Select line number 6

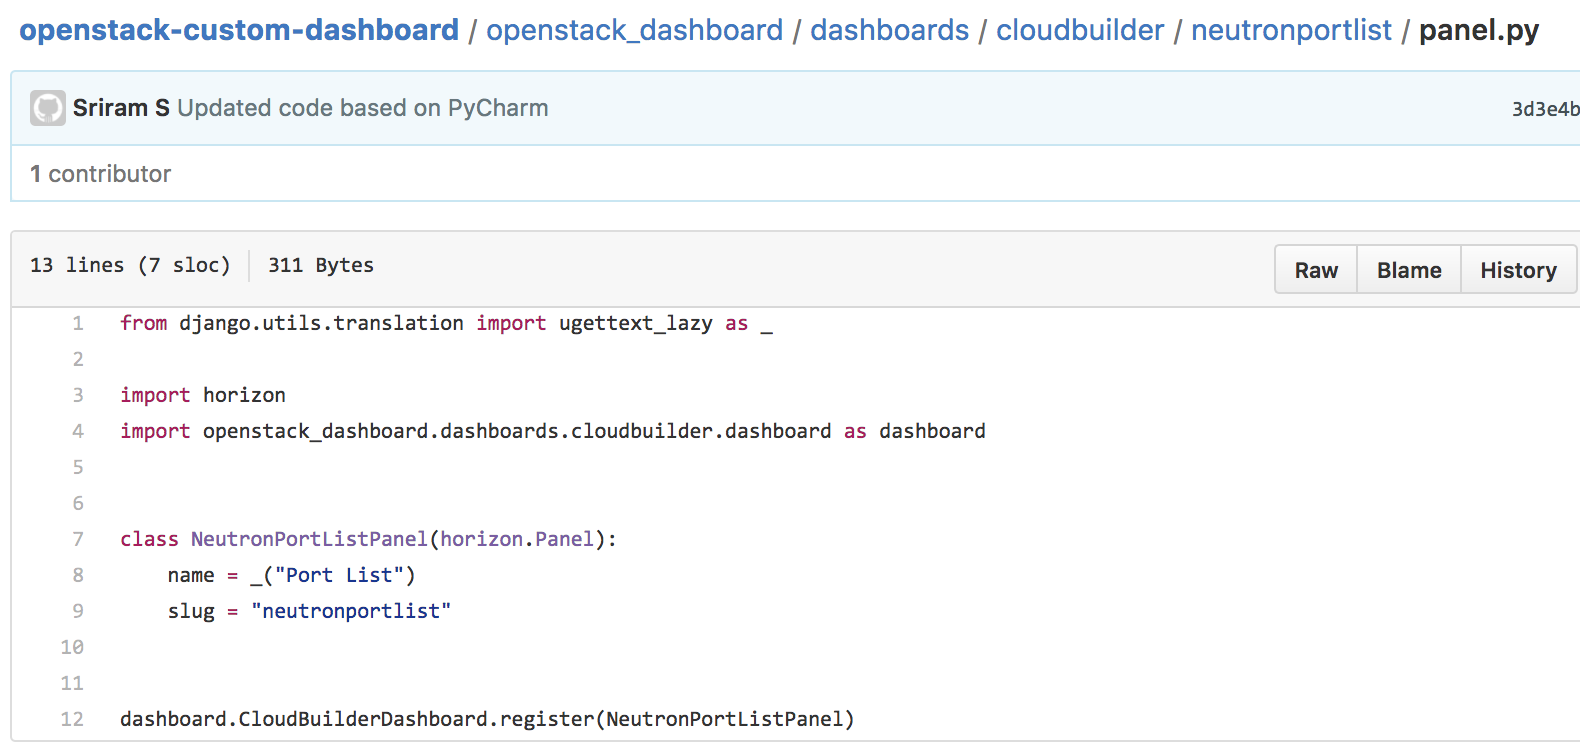click(x=78, y=503)
